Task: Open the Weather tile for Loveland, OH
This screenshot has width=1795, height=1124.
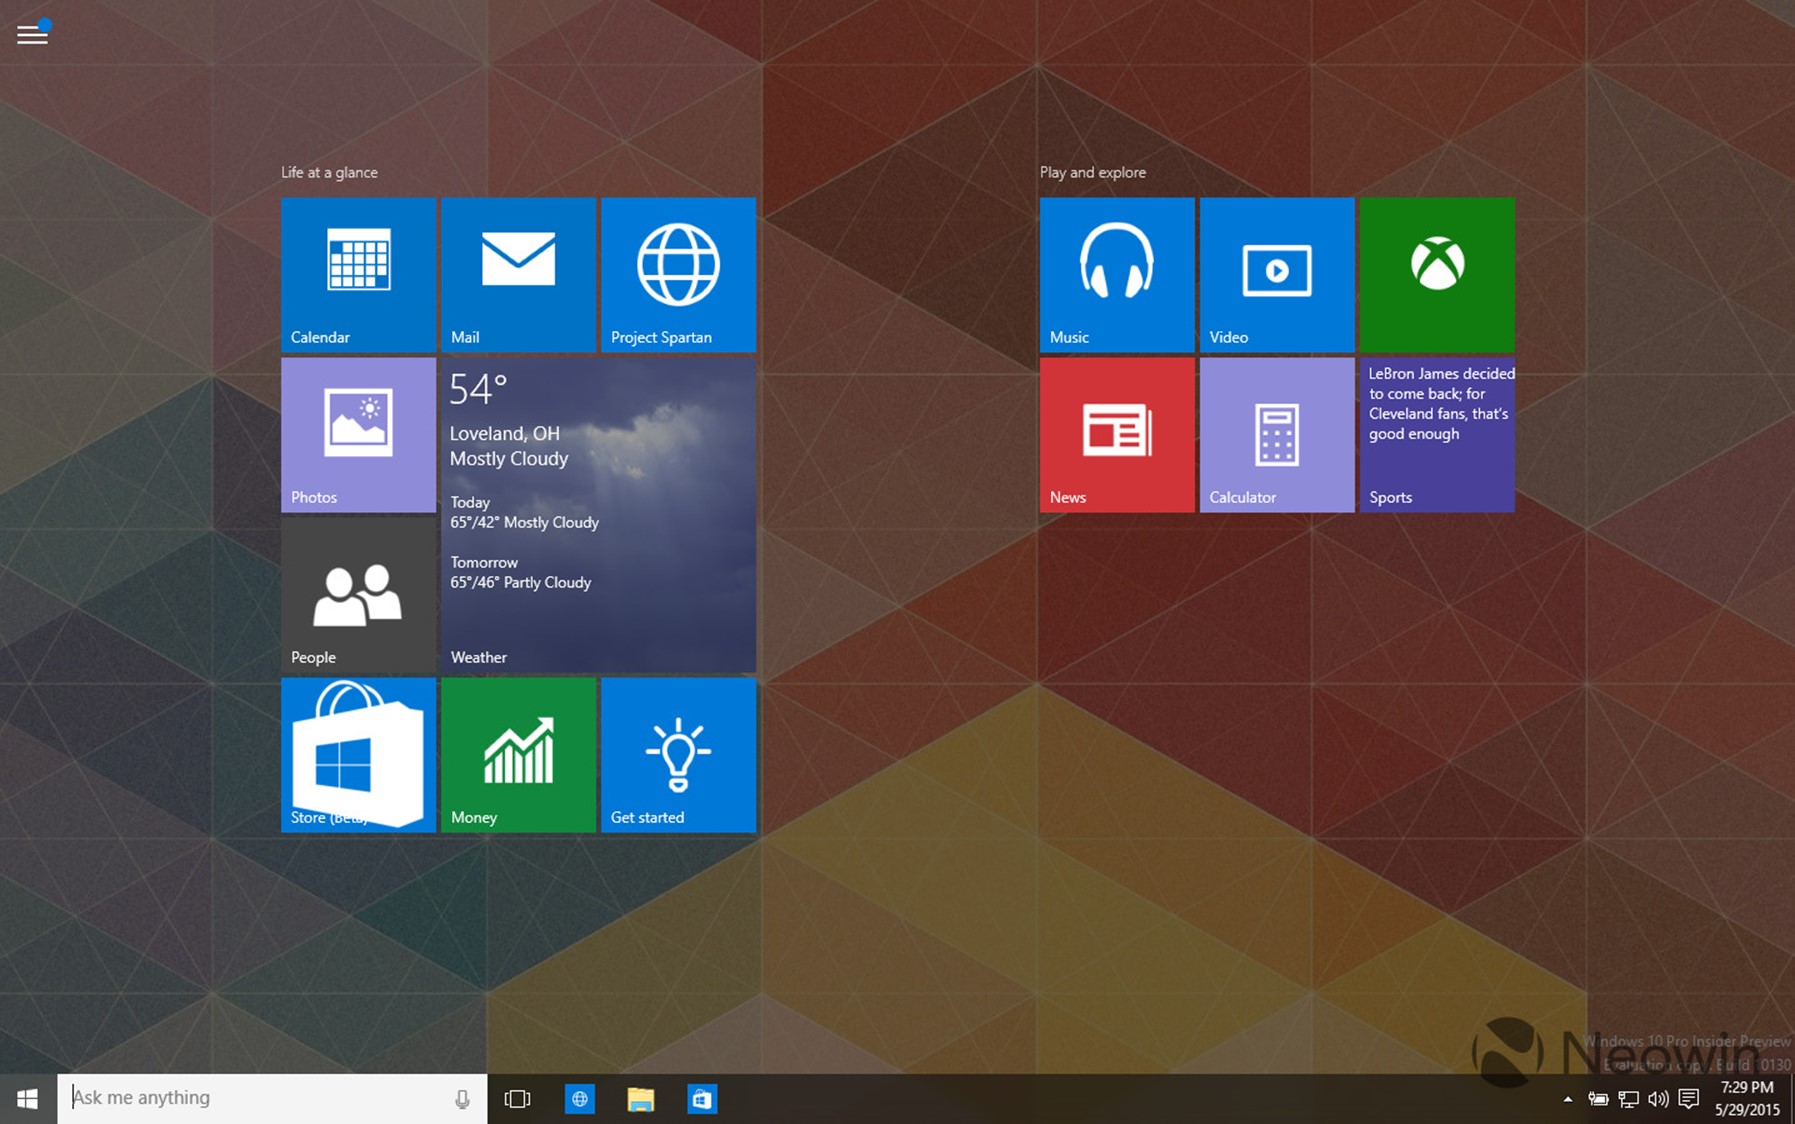Action: (x=598, y=514)
